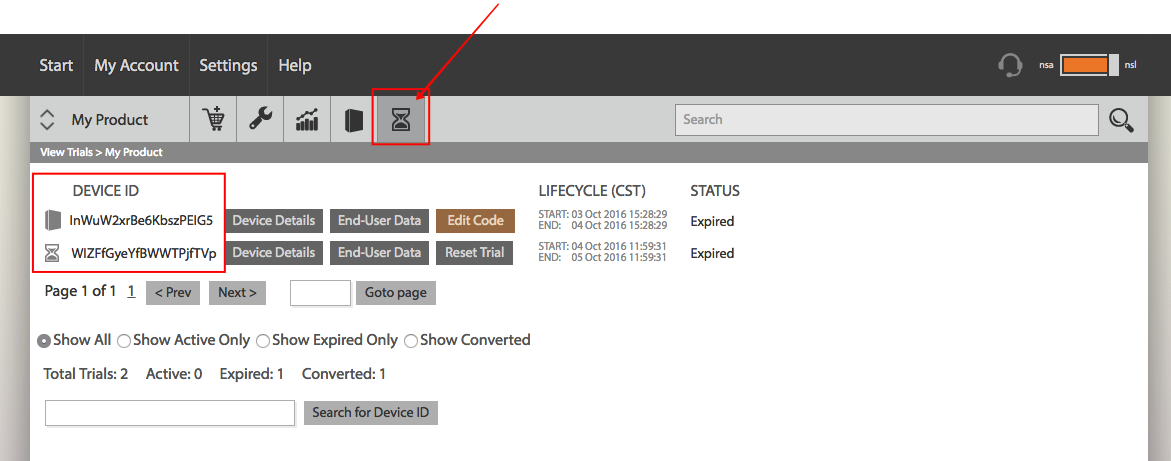Click page number 1 link
Image resolution: width=1171 pixels, height=461 pixels.
[x=131, y=291]
